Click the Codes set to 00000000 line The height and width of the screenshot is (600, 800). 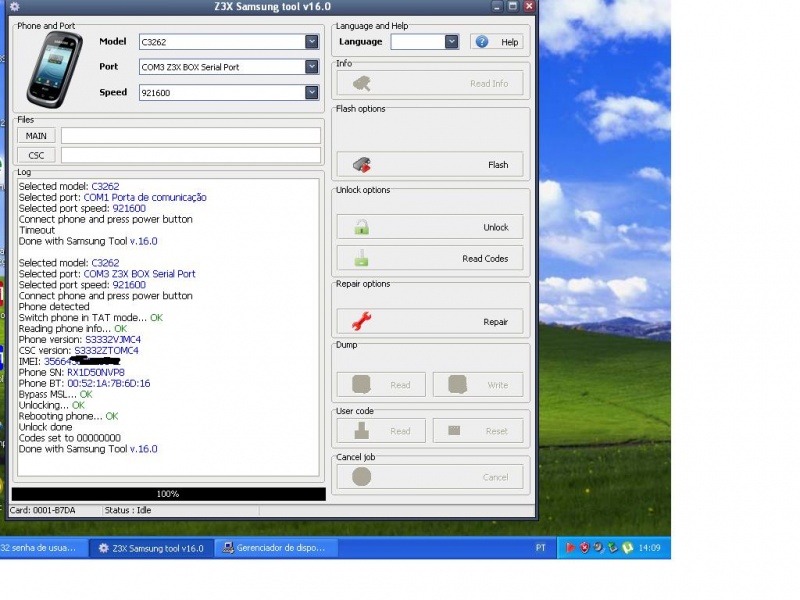click(x=70, y=438)
